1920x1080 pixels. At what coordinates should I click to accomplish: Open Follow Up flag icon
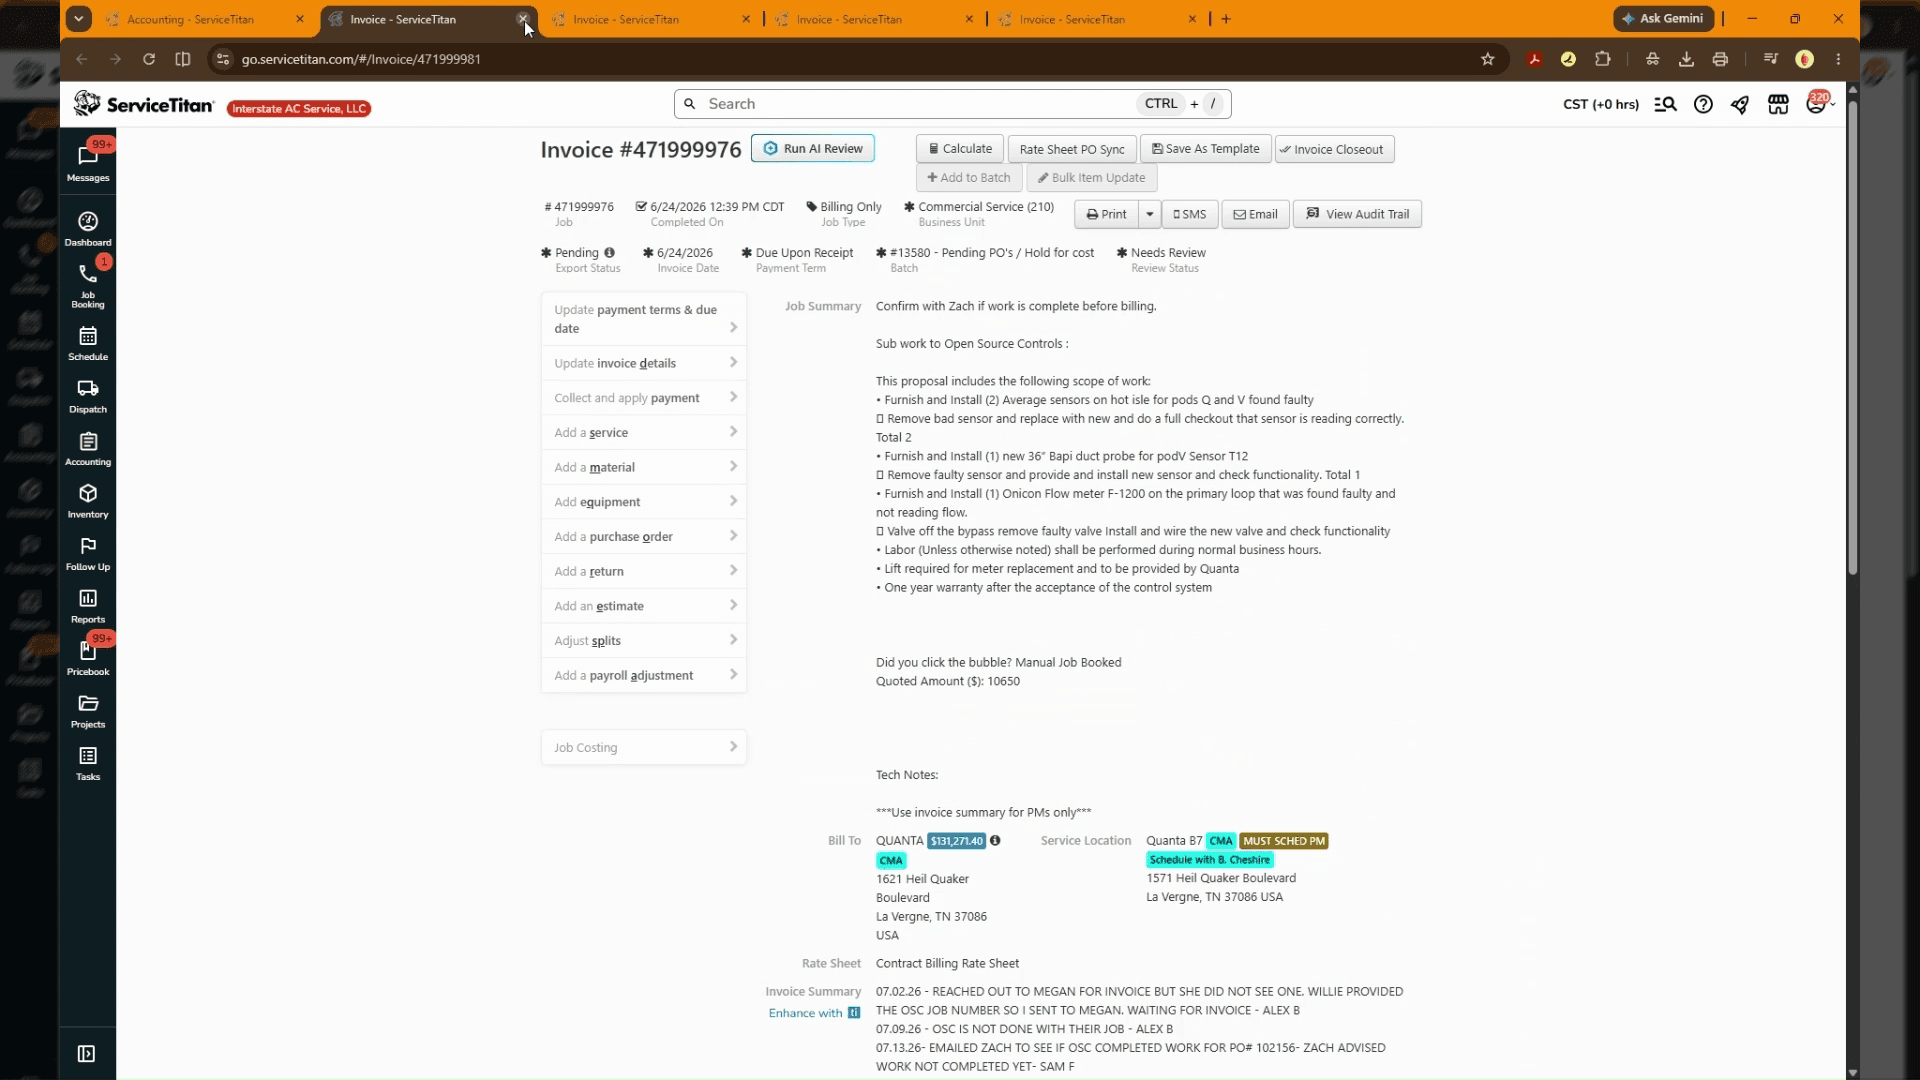click(88, 553)
